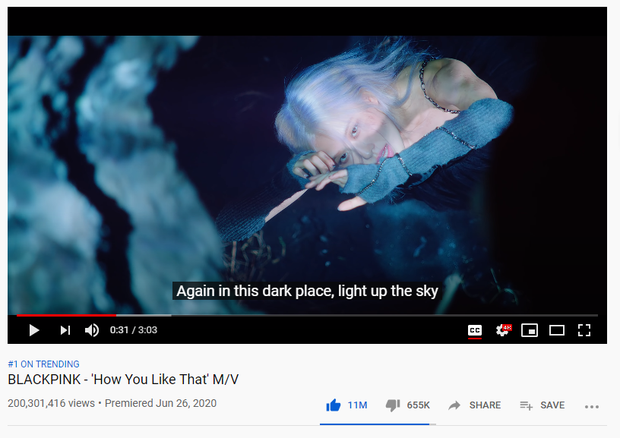Share the video via arrow icon
Viewport: 620px width, 438px height.
coord(454,405)
